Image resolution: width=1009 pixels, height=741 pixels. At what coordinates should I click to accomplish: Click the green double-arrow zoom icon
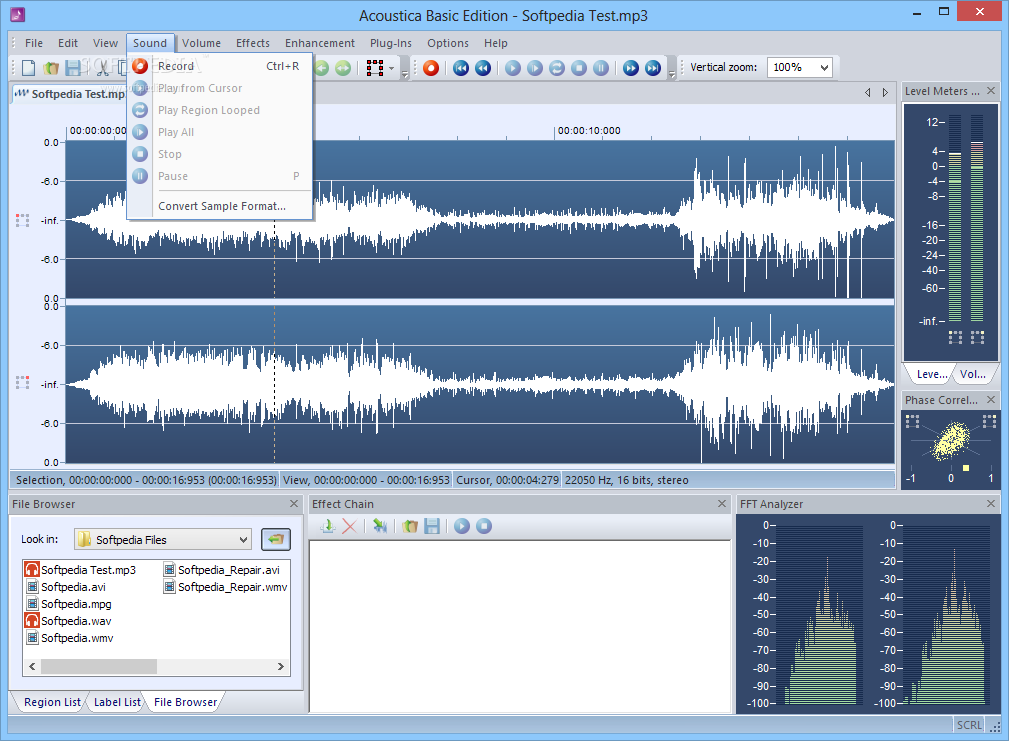[343, 68]
